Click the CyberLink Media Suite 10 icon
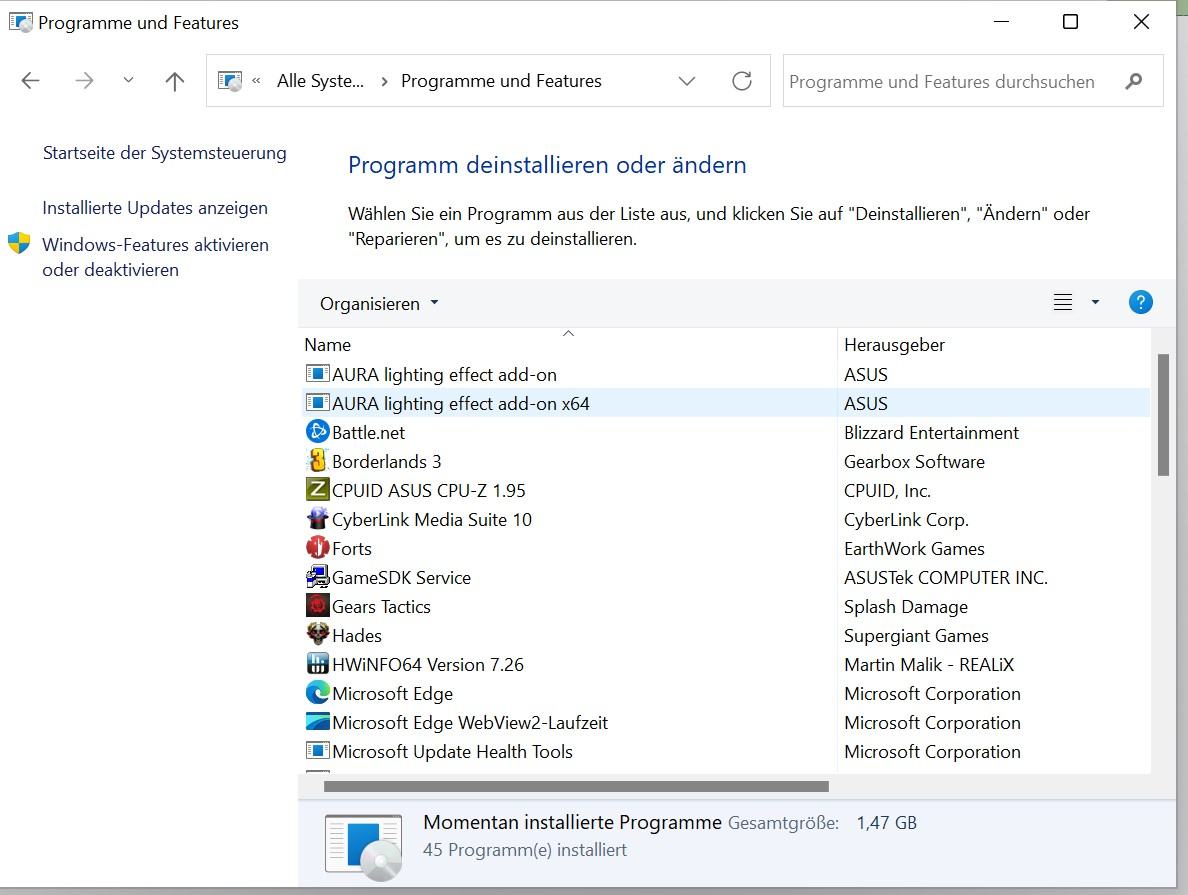Image resolution: width=1188 pixels, height=895 pixels. tap(317, 518)
